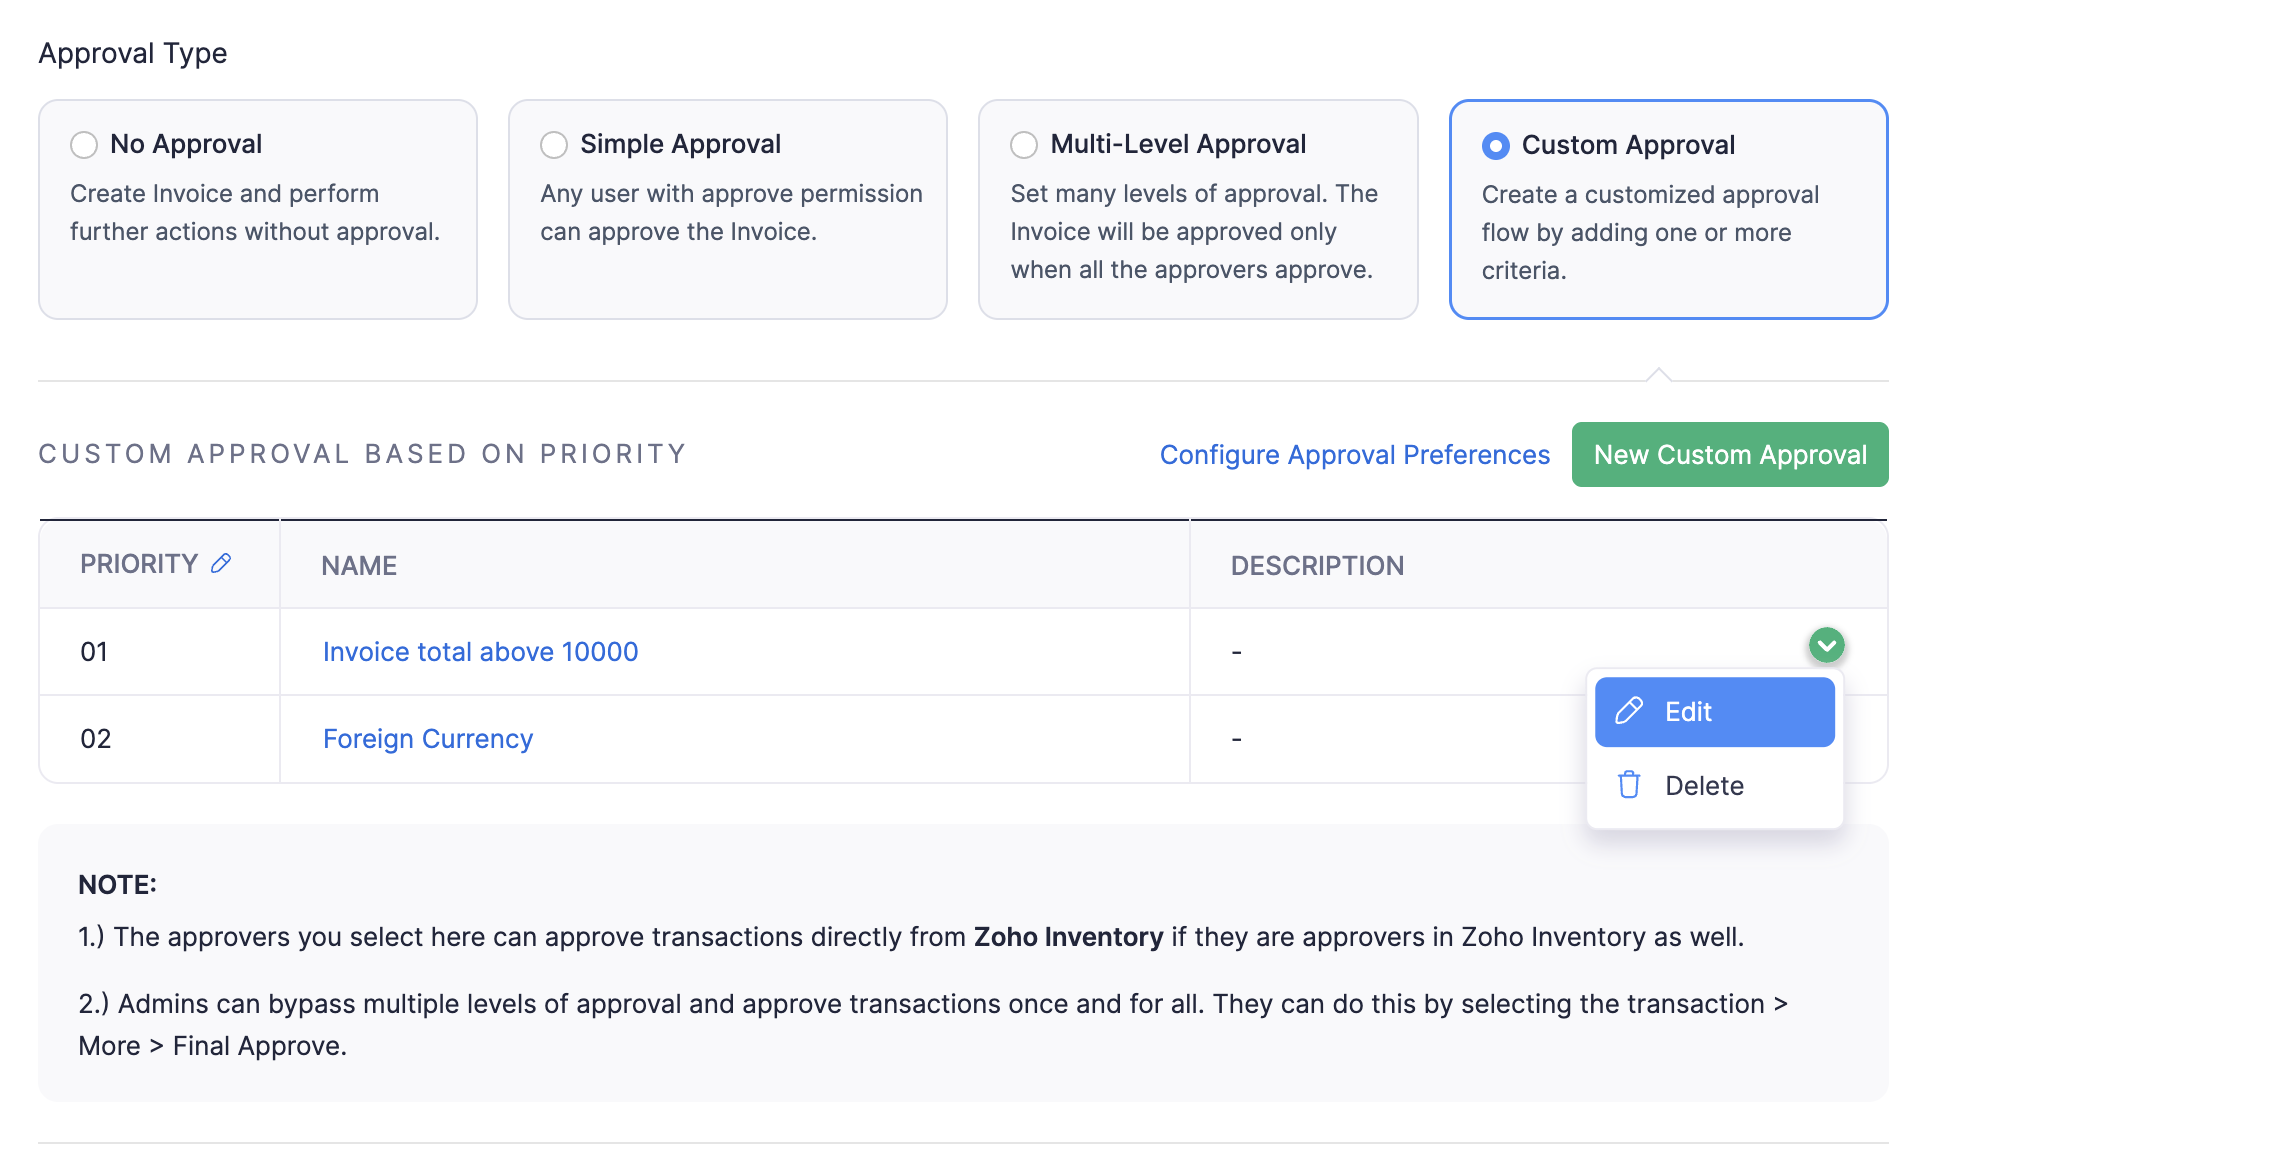
Task: Click priority 02 cell in table
Action: [x=96, y=739]
